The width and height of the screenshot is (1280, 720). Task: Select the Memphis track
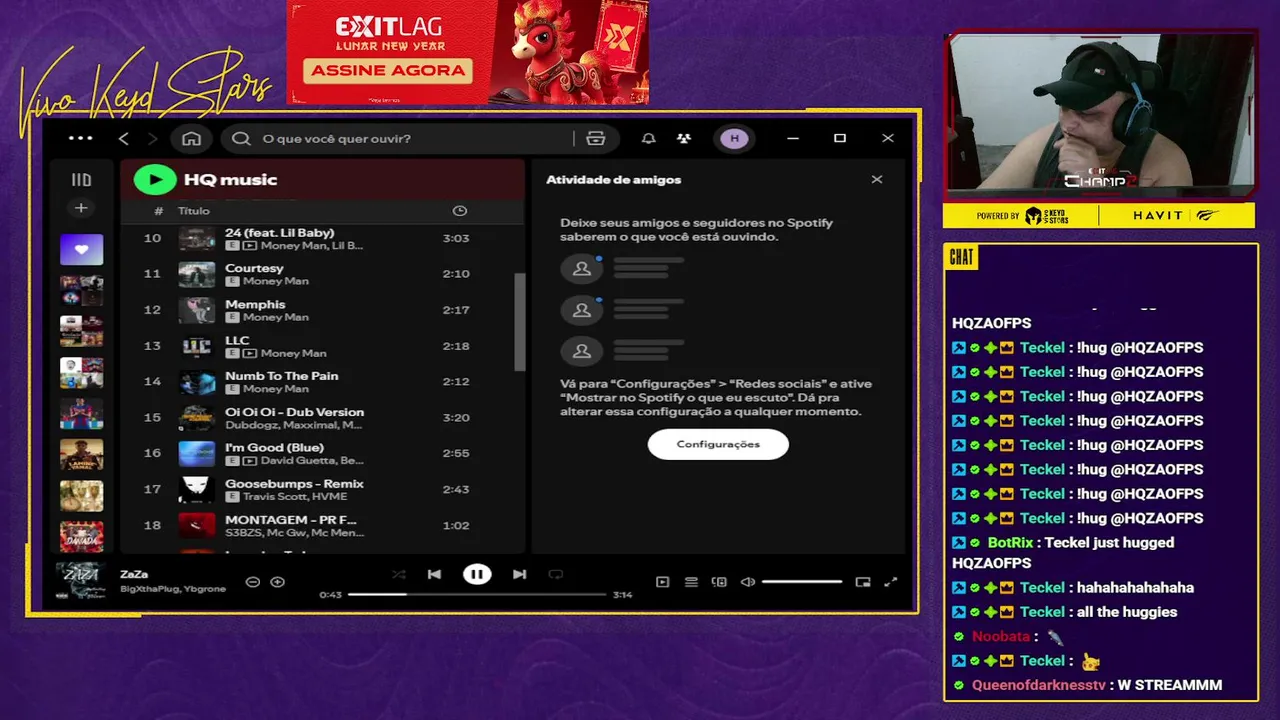(x=322, y=310)
